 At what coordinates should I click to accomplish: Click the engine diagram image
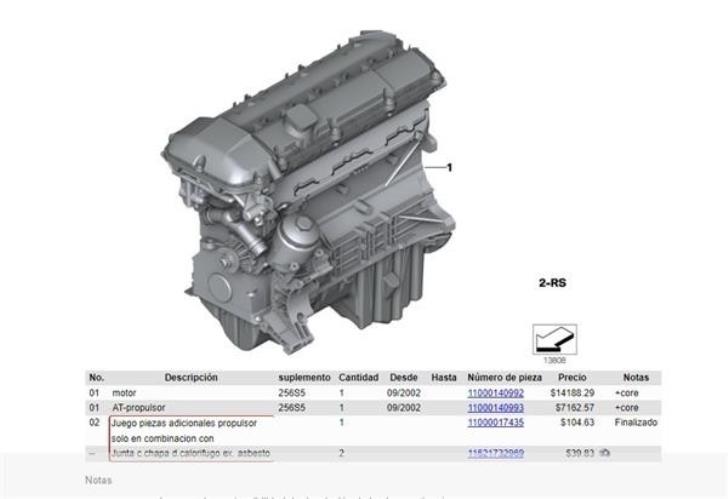click(x=309, y=193)
